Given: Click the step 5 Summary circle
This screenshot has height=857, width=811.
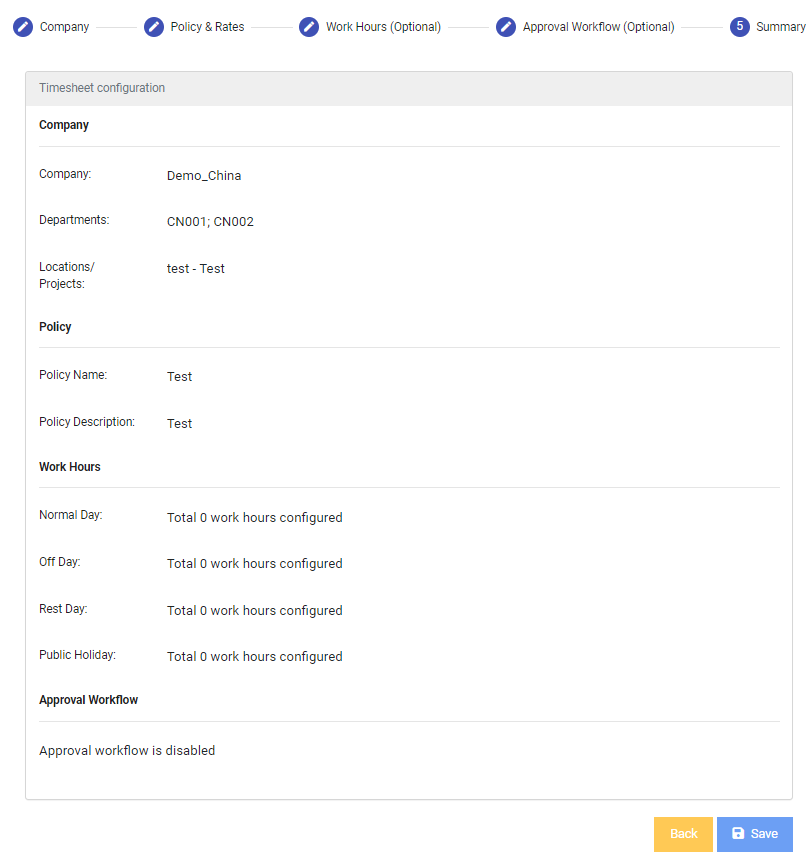Looking at the screenshot, I should click(739, 27).
